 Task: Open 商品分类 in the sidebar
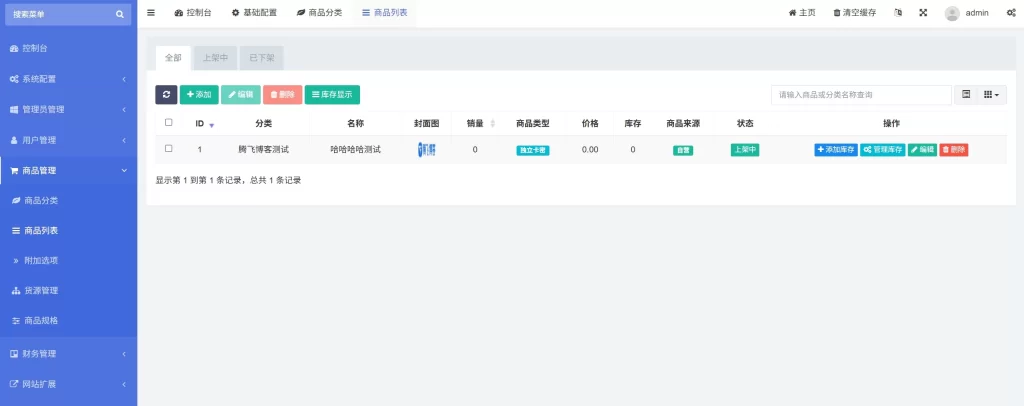(x=69, y=200)
